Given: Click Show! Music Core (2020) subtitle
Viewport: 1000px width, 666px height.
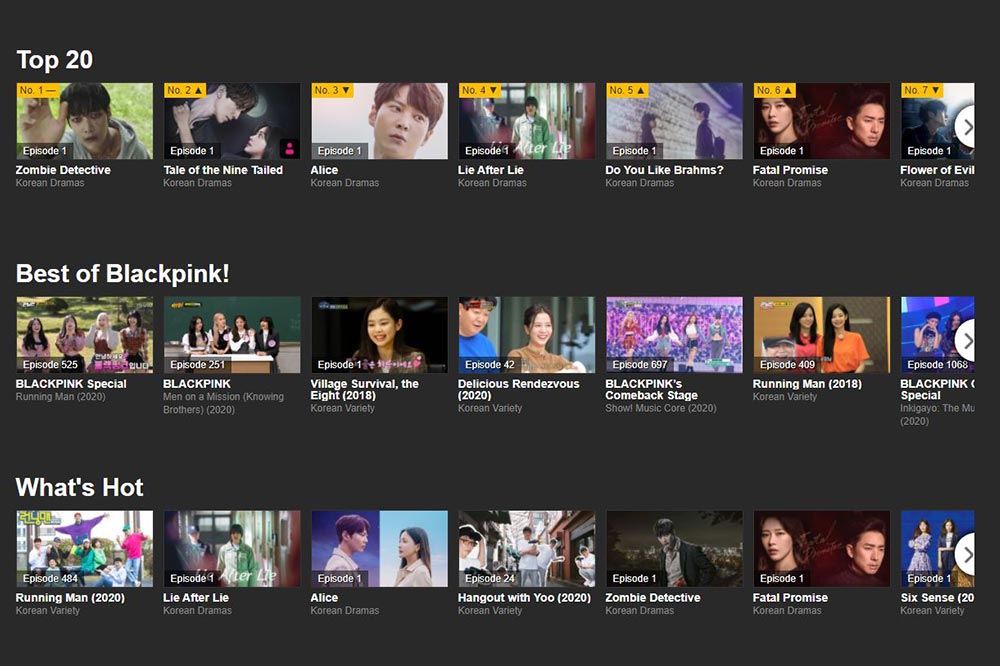Looking at the screenshot, I should 661,408.
